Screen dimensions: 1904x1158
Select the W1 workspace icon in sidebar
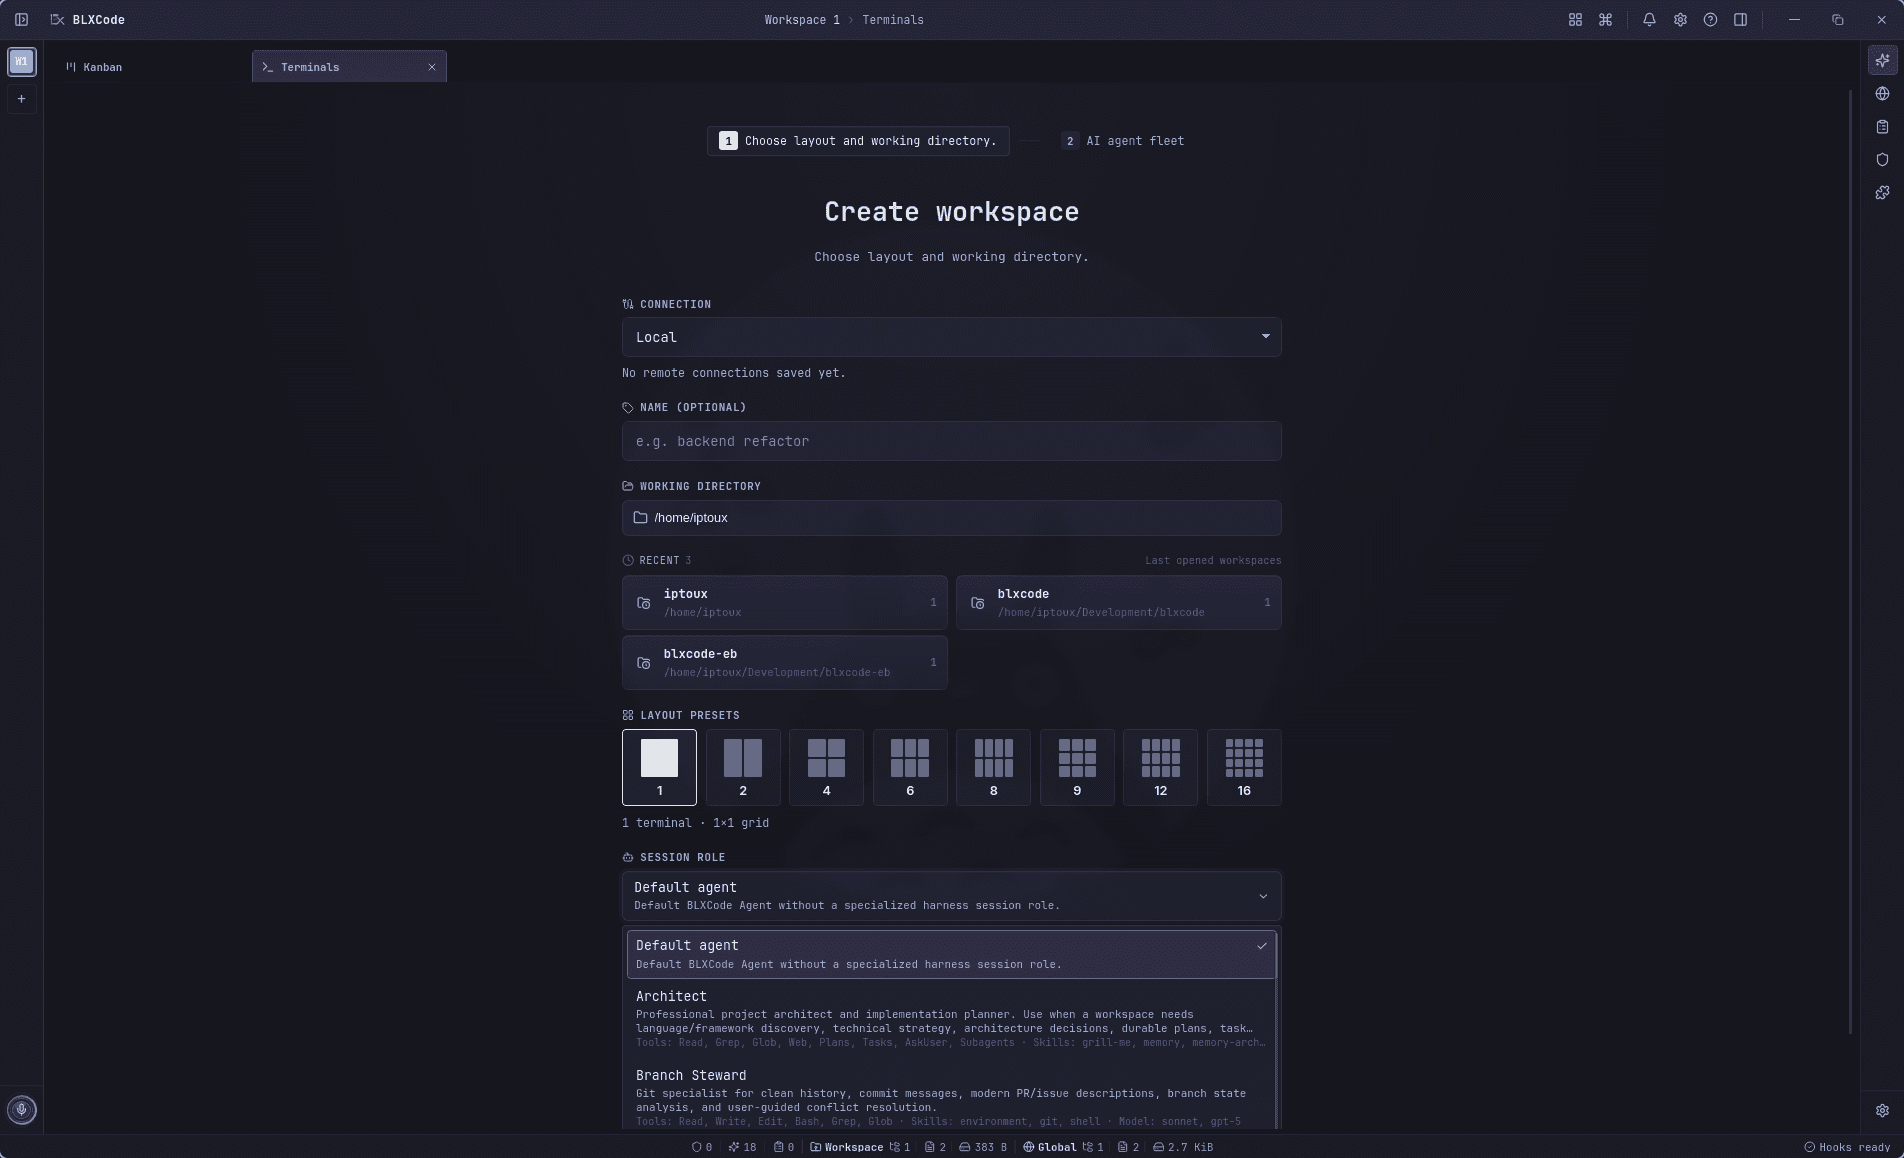21,62
